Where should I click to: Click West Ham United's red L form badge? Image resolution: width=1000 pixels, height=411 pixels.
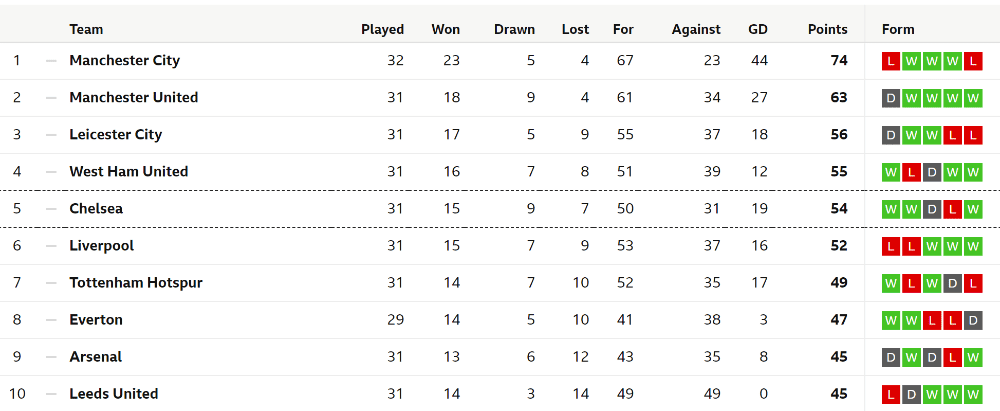click(x=911, y=172)
